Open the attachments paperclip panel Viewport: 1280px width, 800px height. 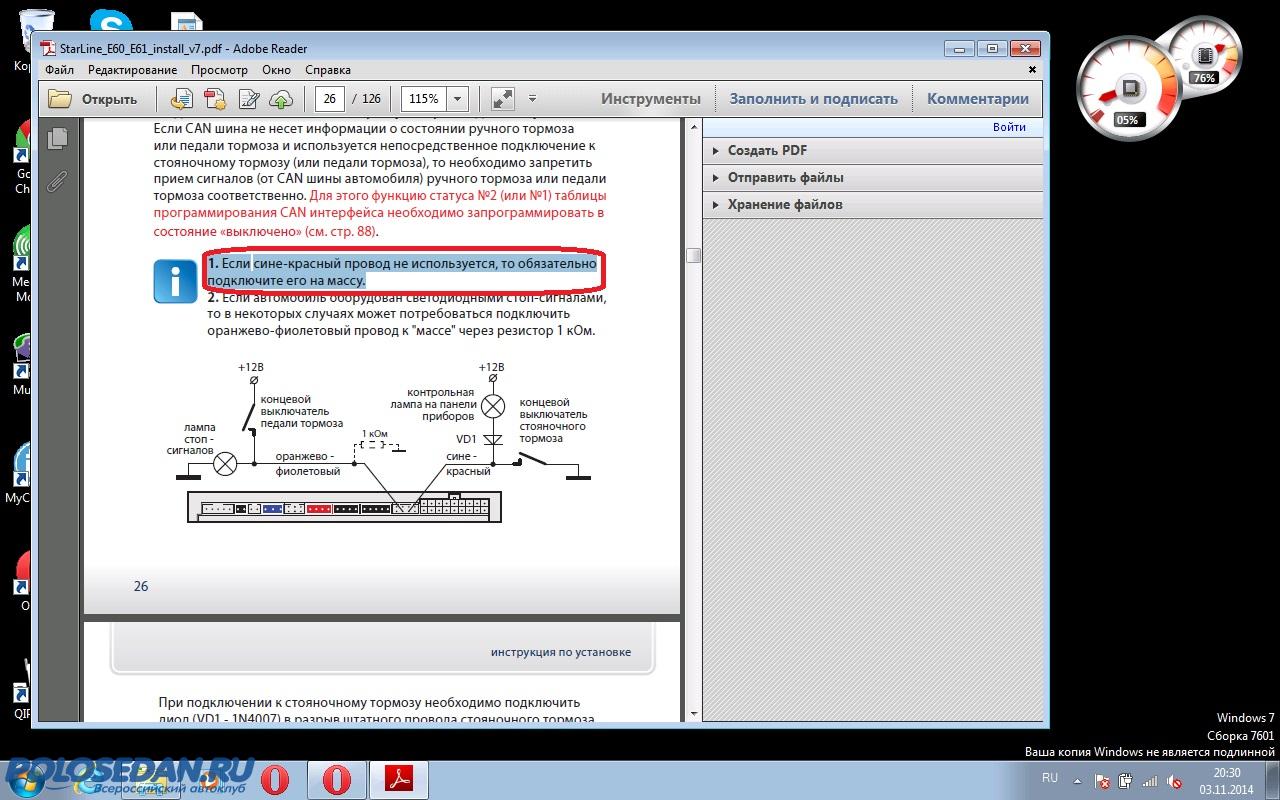pyautogui.click(x=58, y=181)
